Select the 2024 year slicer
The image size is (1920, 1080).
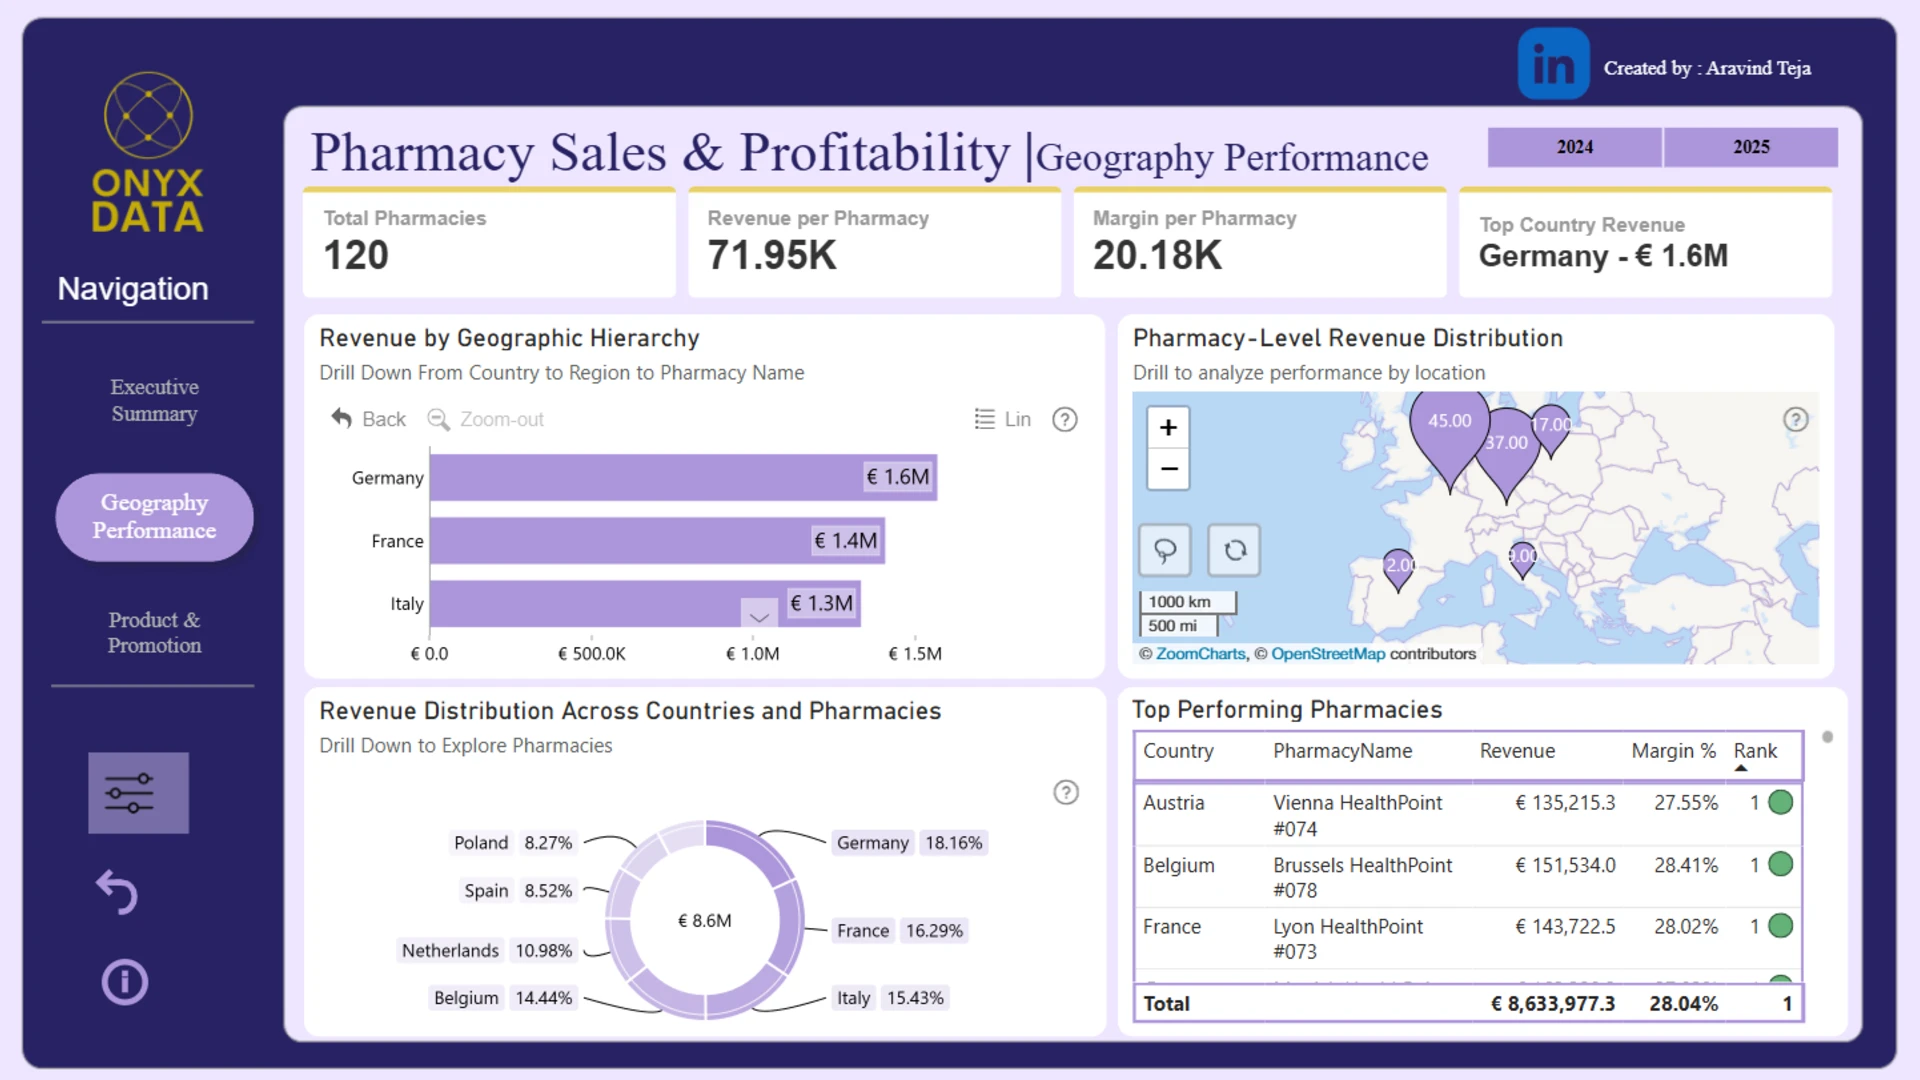pos(1574,147)
